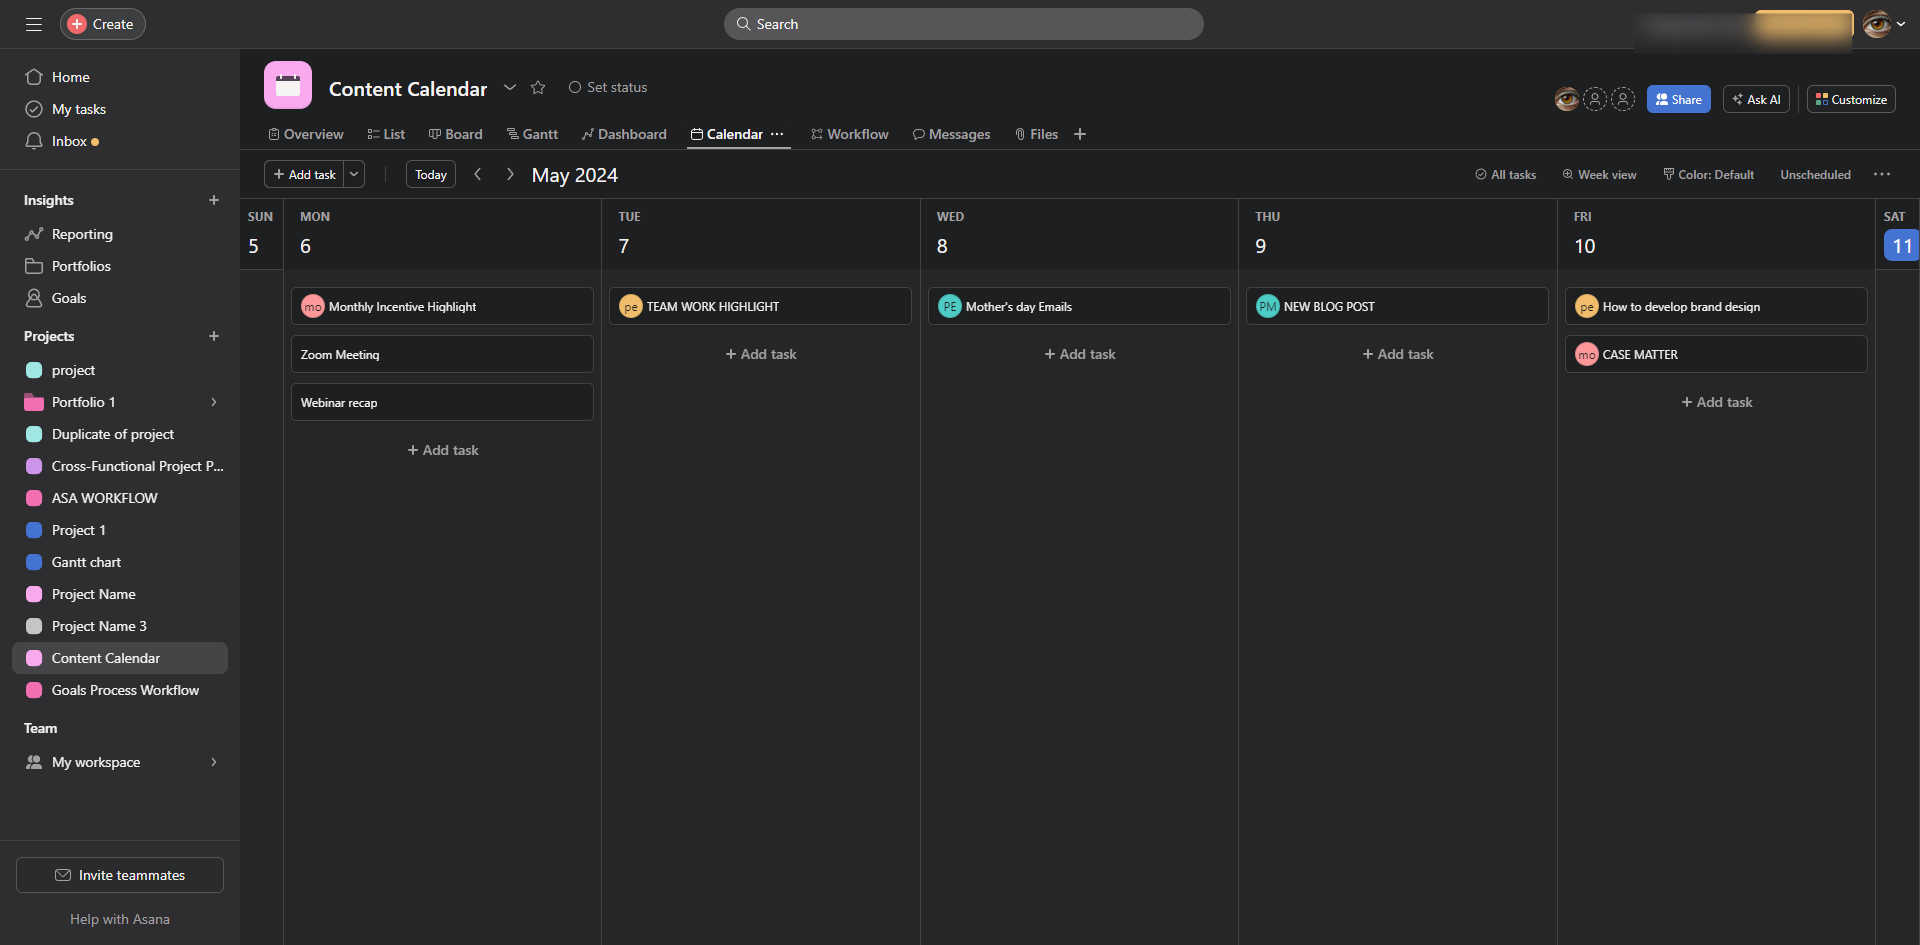This screenshot has height=945, width=1920.
Task: Go to next week arrow
Action: [x=510, y=174]
